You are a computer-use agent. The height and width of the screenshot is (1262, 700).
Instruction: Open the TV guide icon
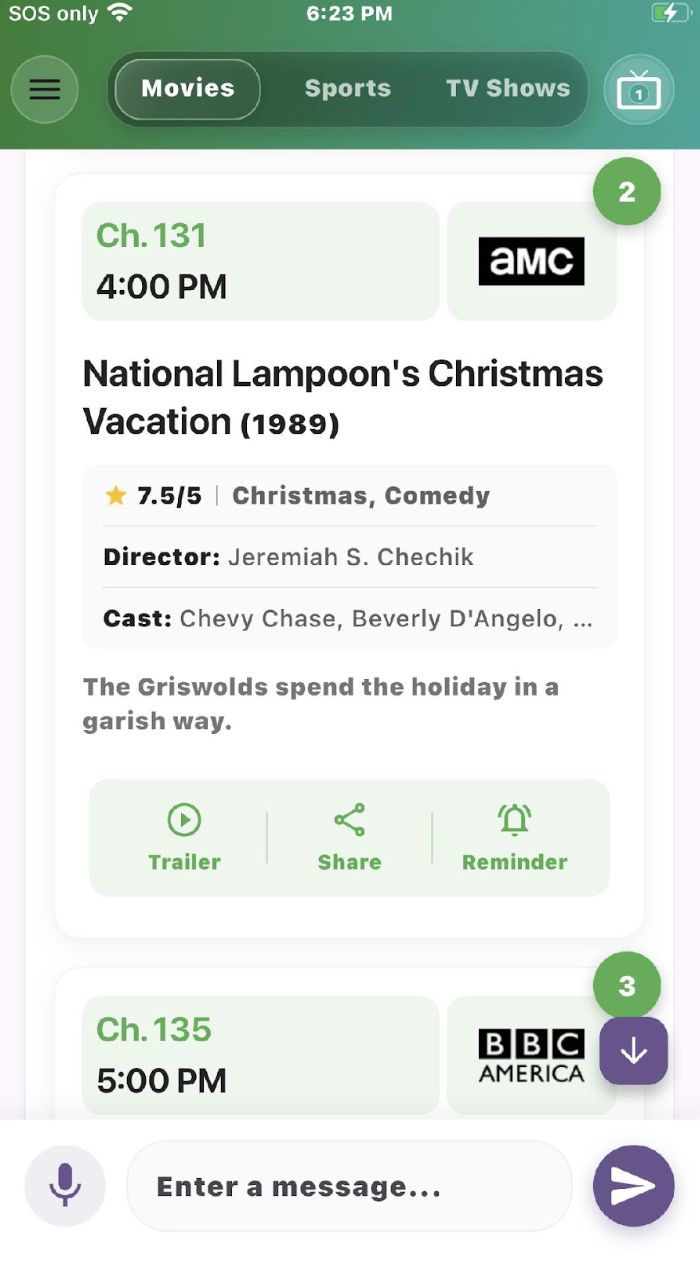[x=639, y=90]
